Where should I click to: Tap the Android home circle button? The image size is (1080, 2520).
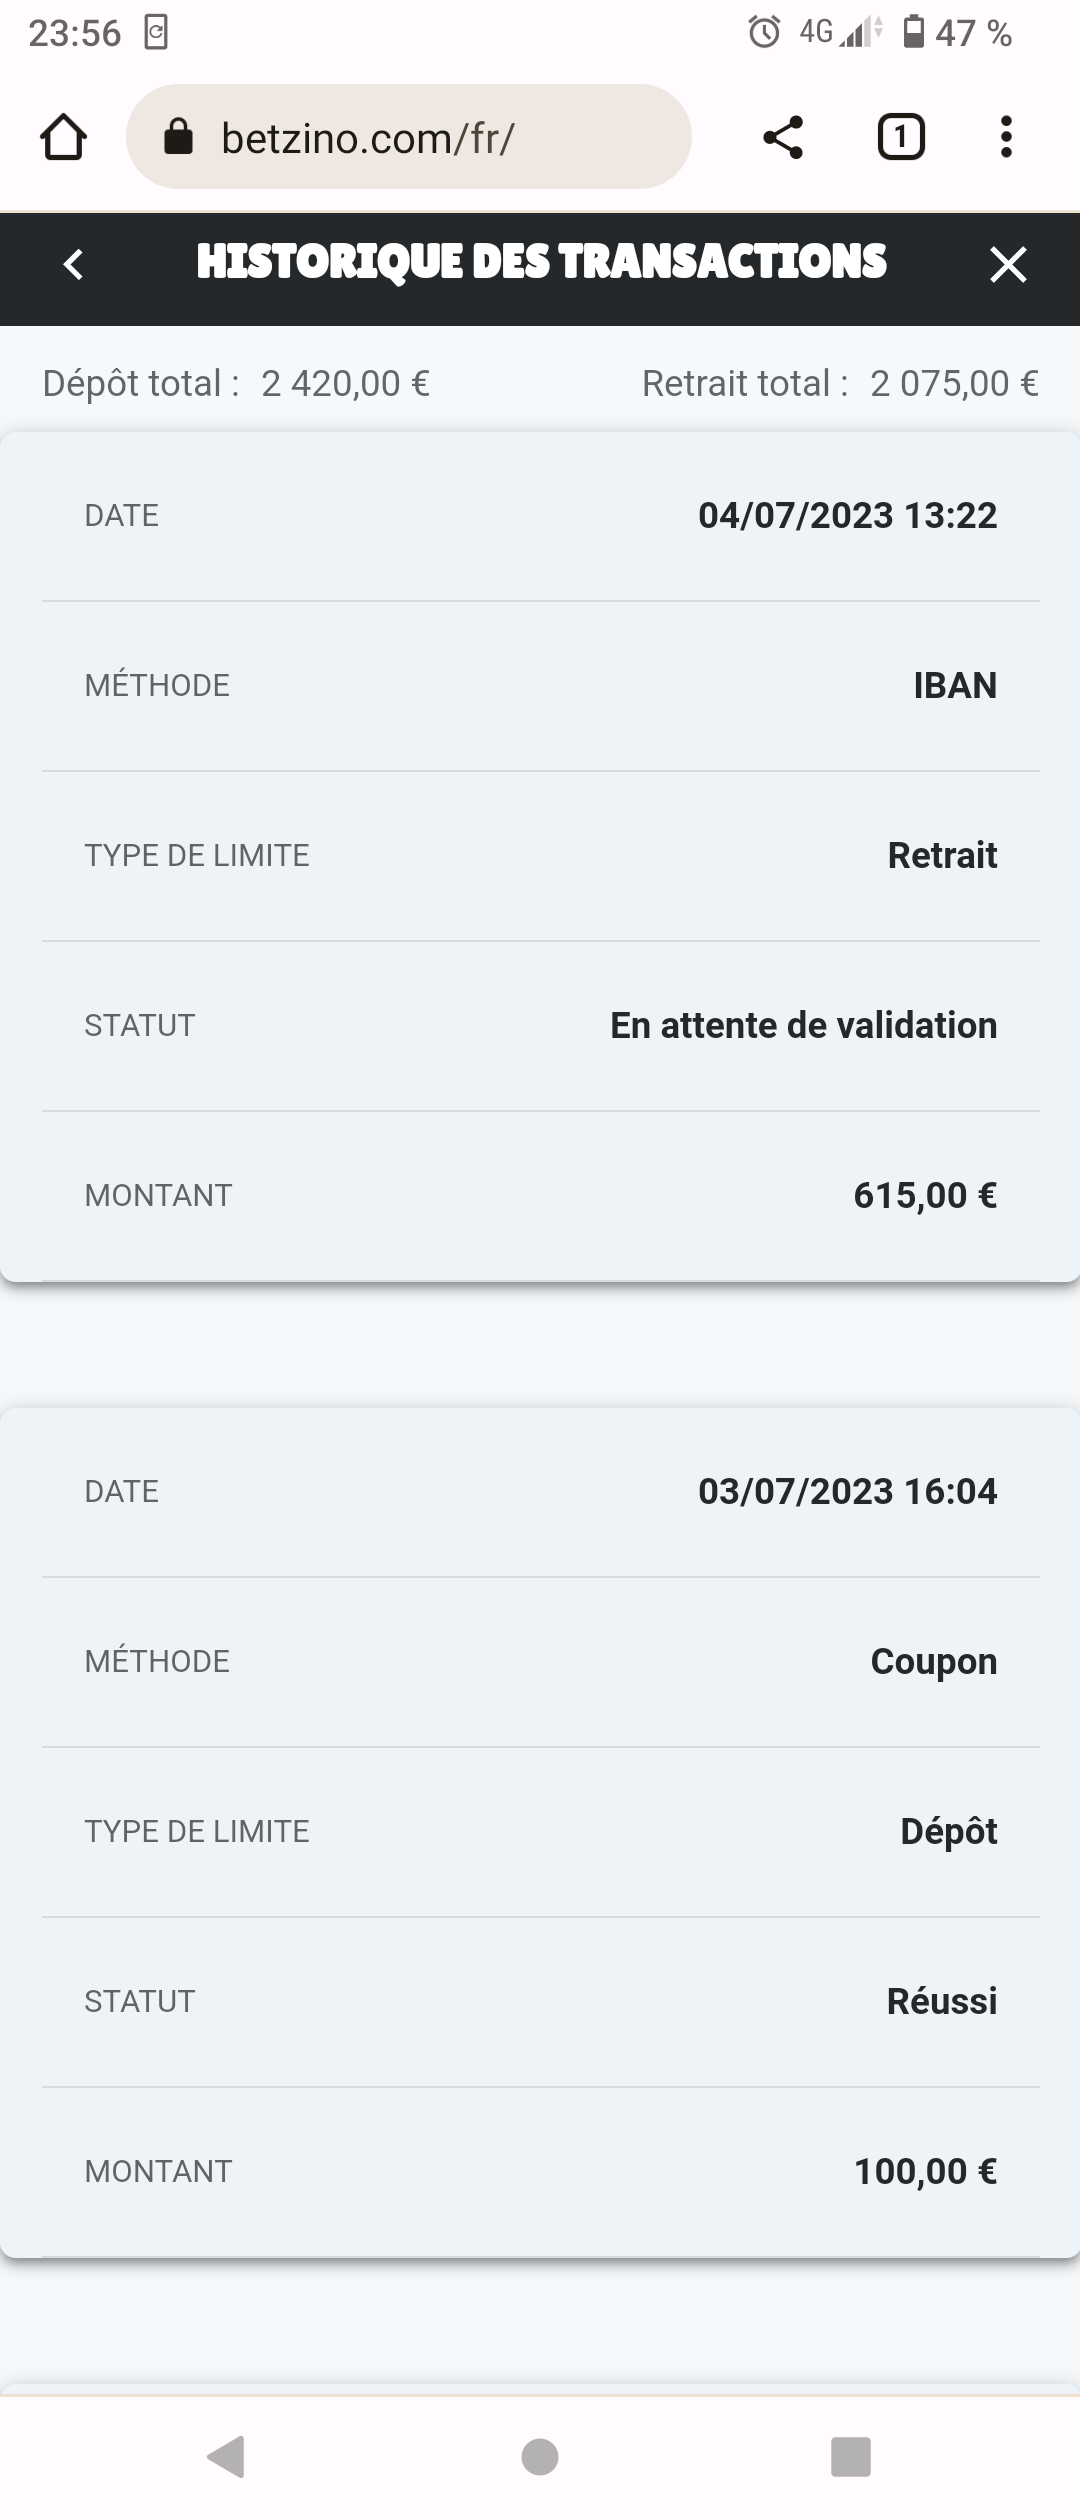[x=540, y=2457]
